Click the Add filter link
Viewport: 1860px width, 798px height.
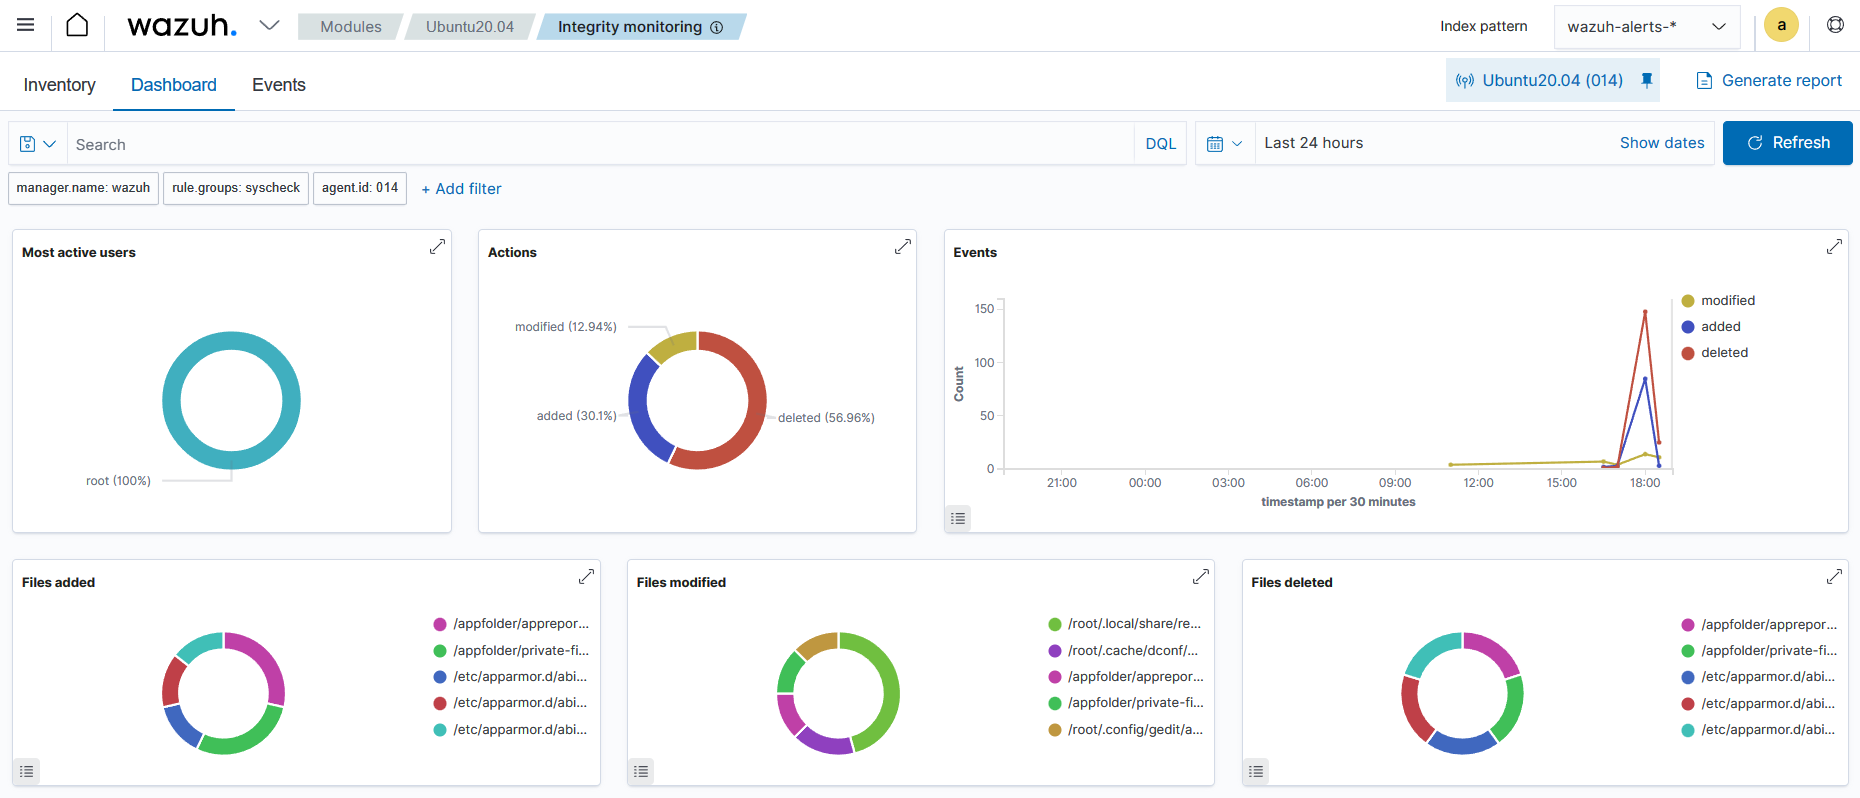[461, 189]
